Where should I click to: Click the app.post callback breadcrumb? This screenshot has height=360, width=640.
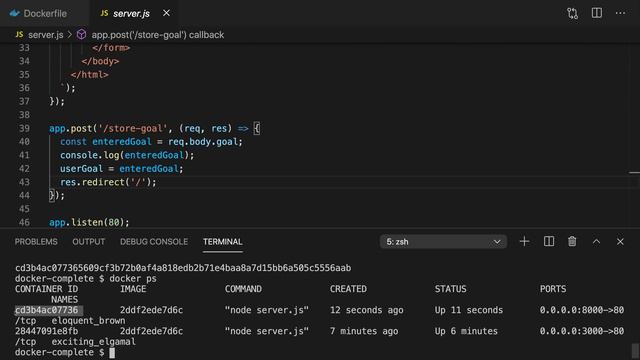pos(158,35)
